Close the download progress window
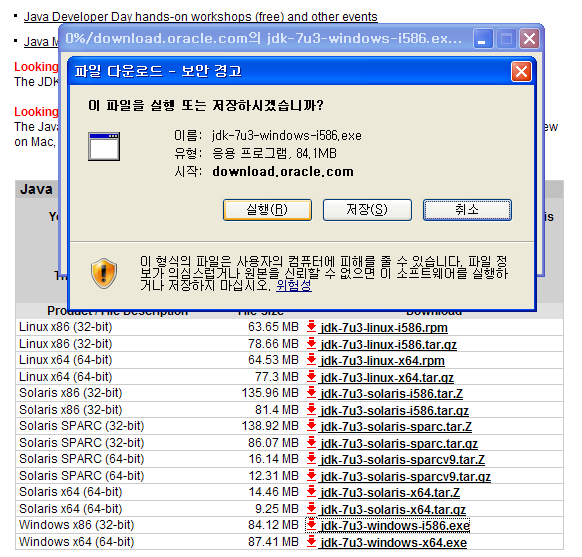Image resolution: width=582 pixels, height=557 pixels. coord(529,39)
